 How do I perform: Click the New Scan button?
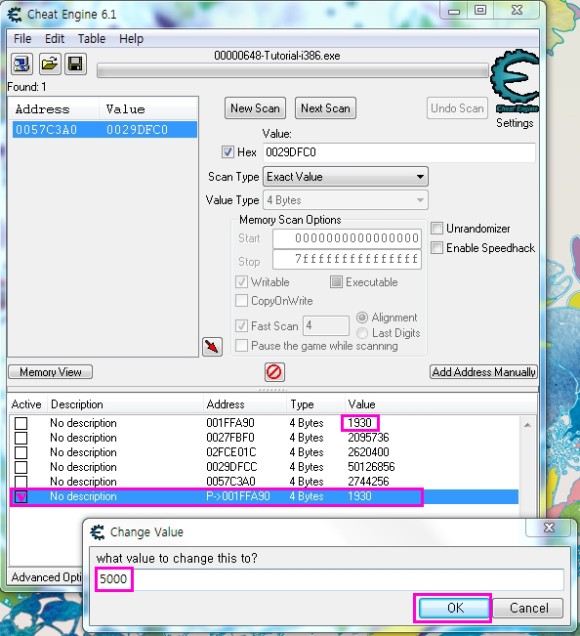pyautogui.click(x=255, y=108)
